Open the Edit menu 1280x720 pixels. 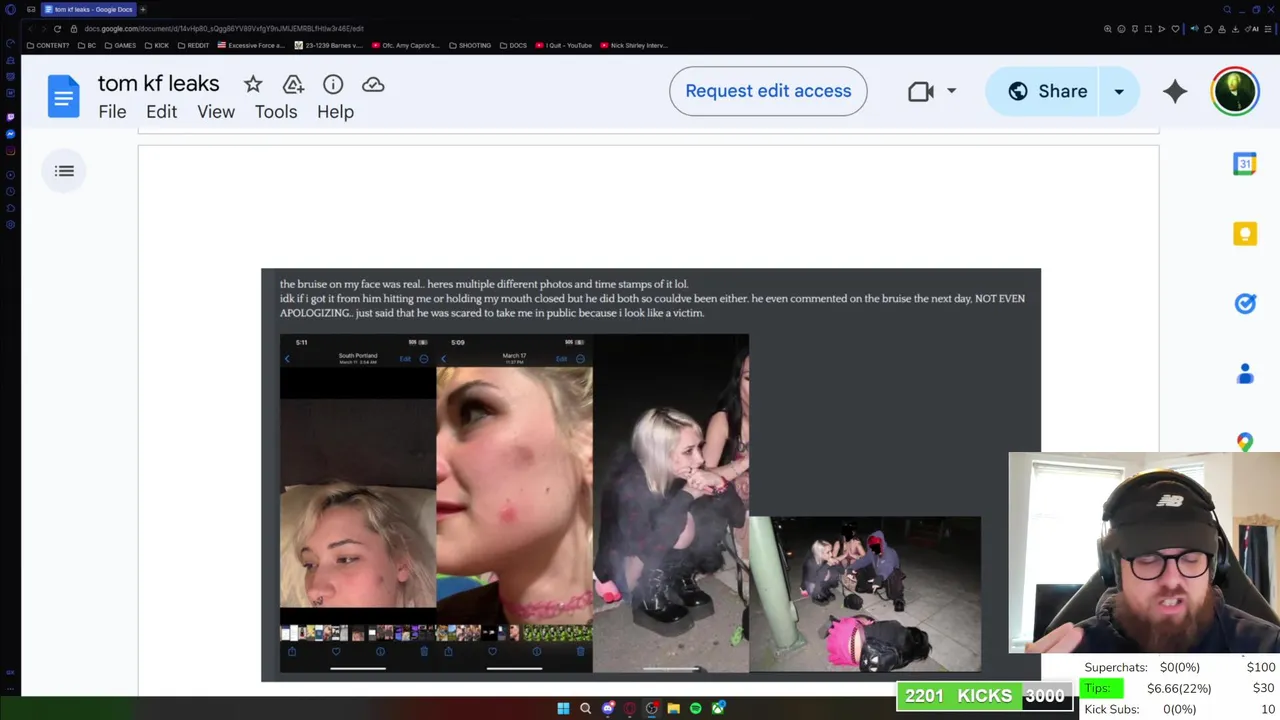161,112
